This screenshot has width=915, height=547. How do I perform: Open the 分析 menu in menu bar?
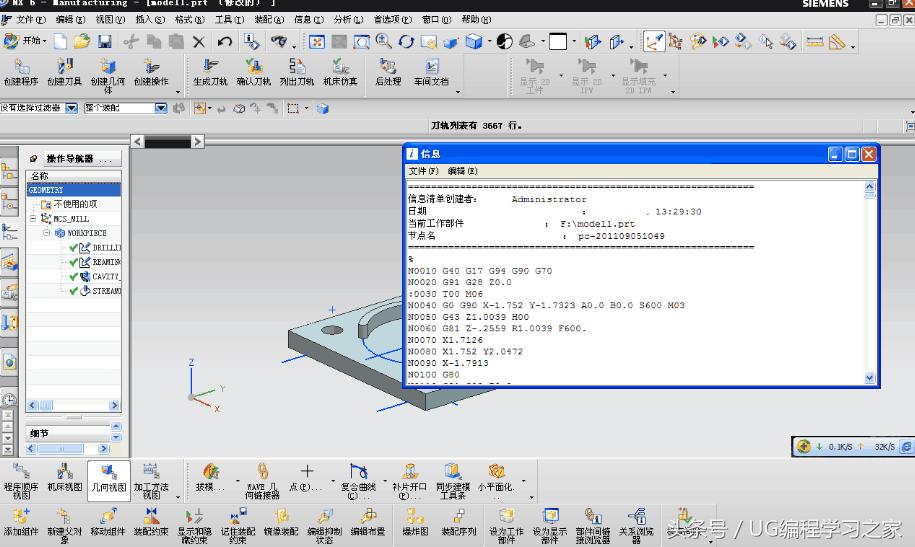click(x=348, y=19)
